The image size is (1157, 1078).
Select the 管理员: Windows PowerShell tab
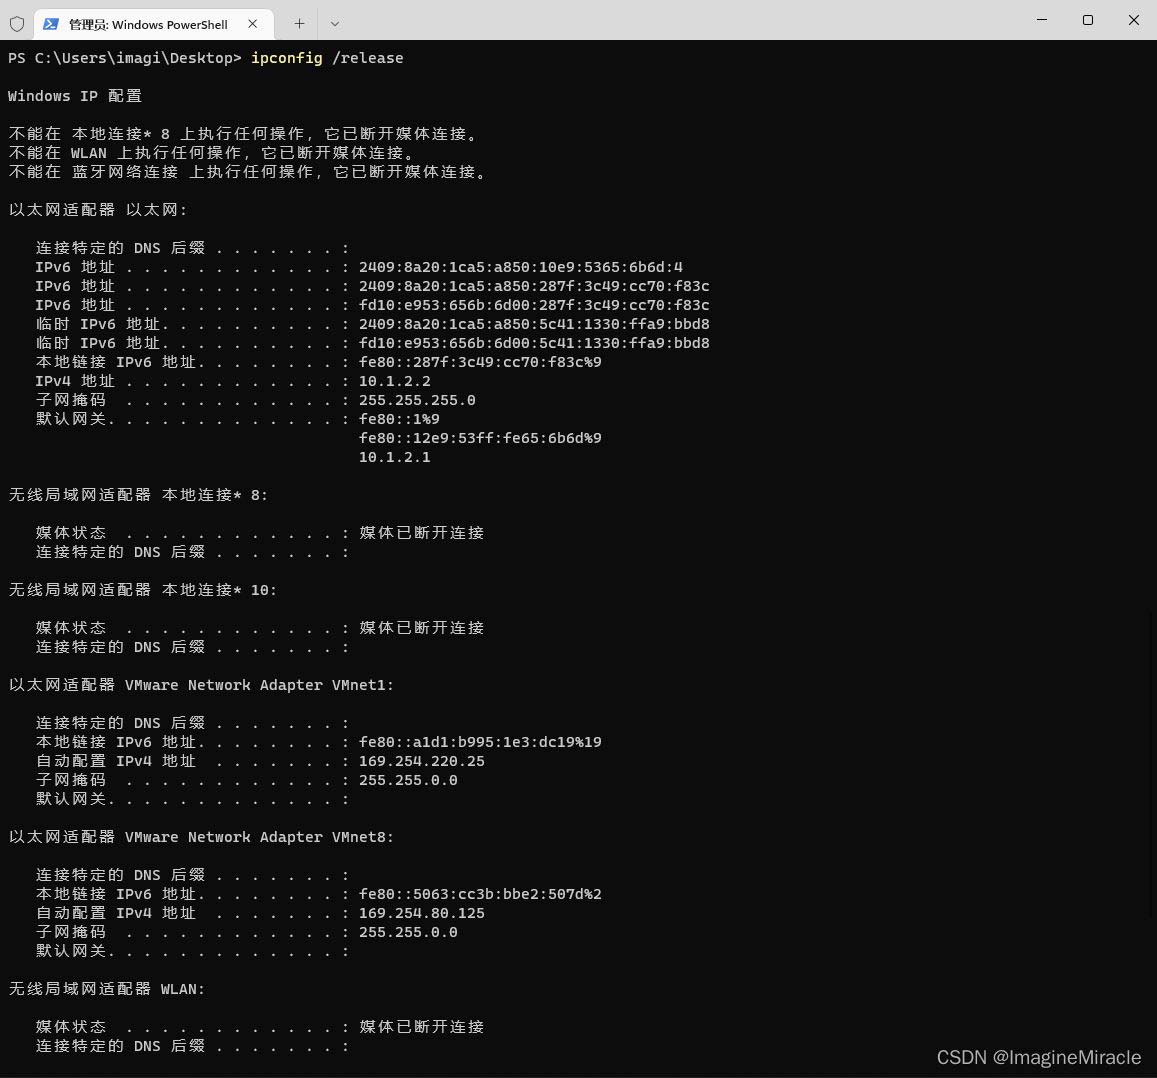coord(148,24)
